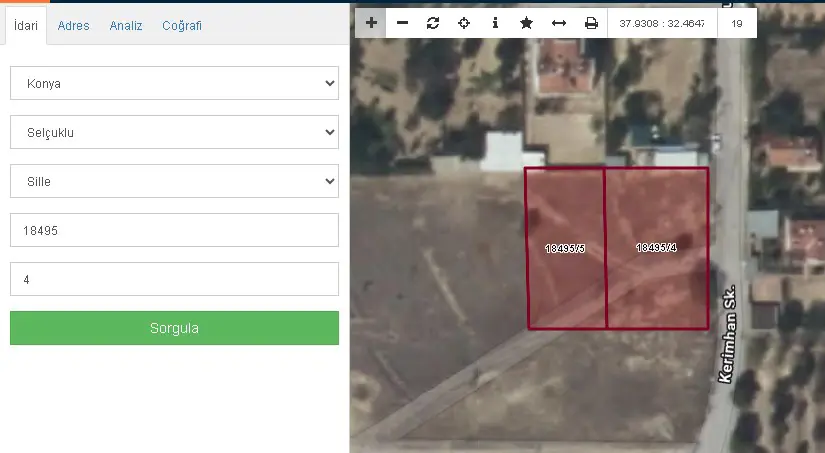Focus the parcel number field 4
825x453 pixels.
pyautogui.click(x=174, y=279)
